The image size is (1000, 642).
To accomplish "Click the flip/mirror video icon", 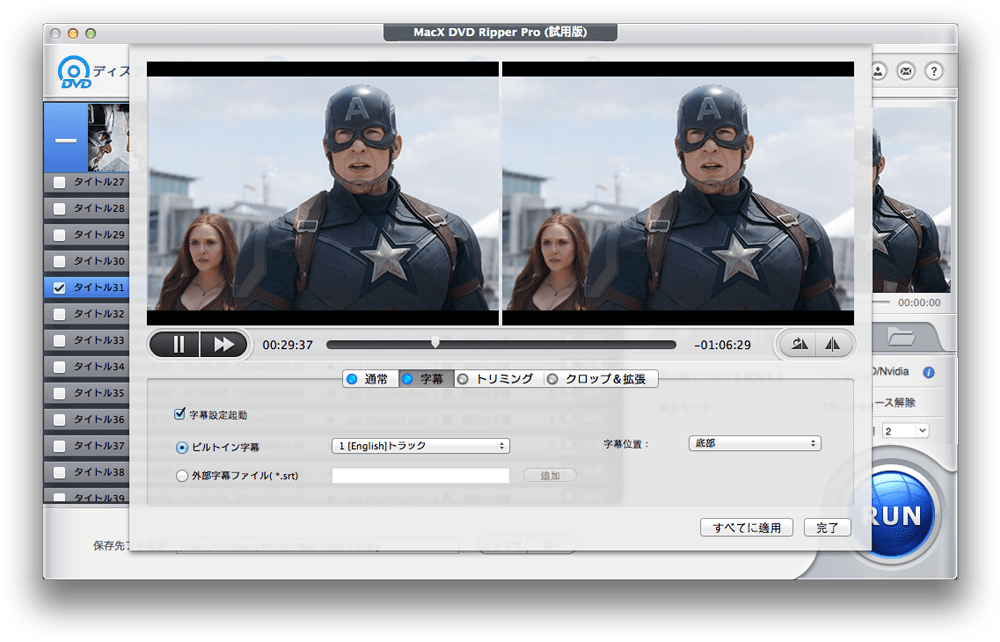I will click(x=832, y=344).
